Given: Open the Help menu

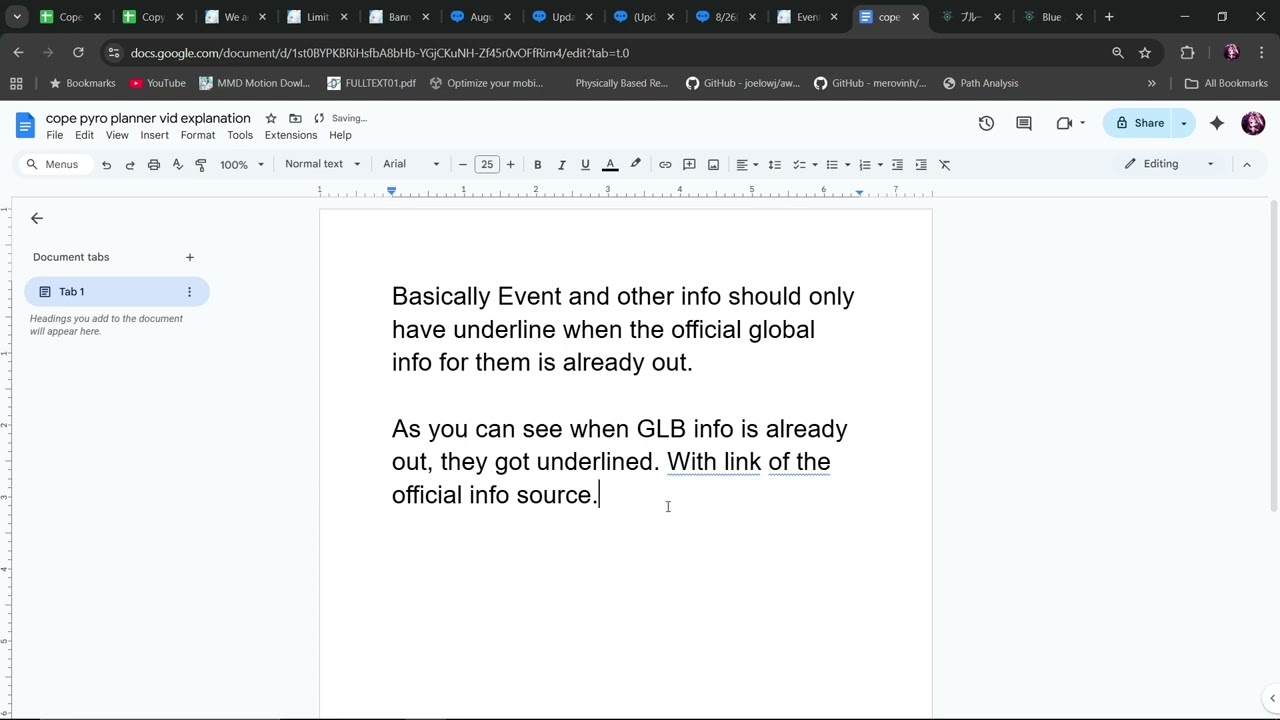Looking at the screenshot, I should (x=340, y=135).
